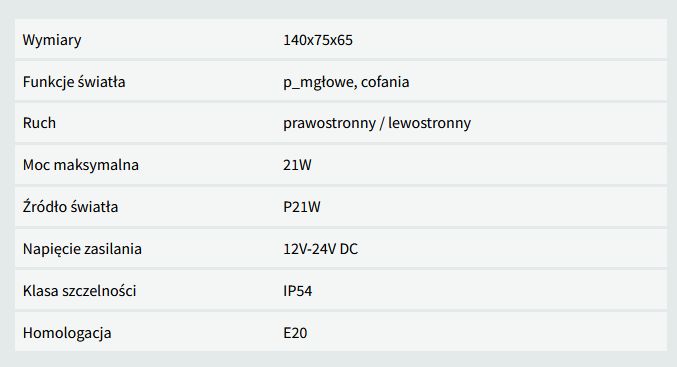
Task: Click the Homologacja label
Action: click(67, 333)
